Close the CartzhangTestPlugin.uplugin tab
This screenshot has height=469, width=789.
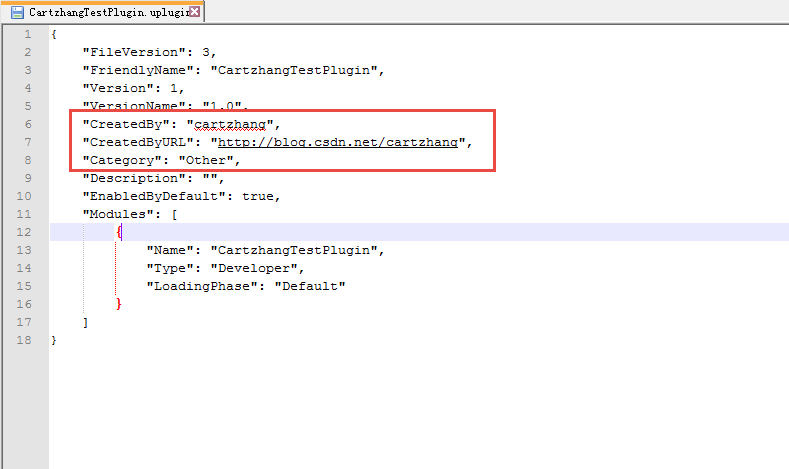click(x=195, y=12)
